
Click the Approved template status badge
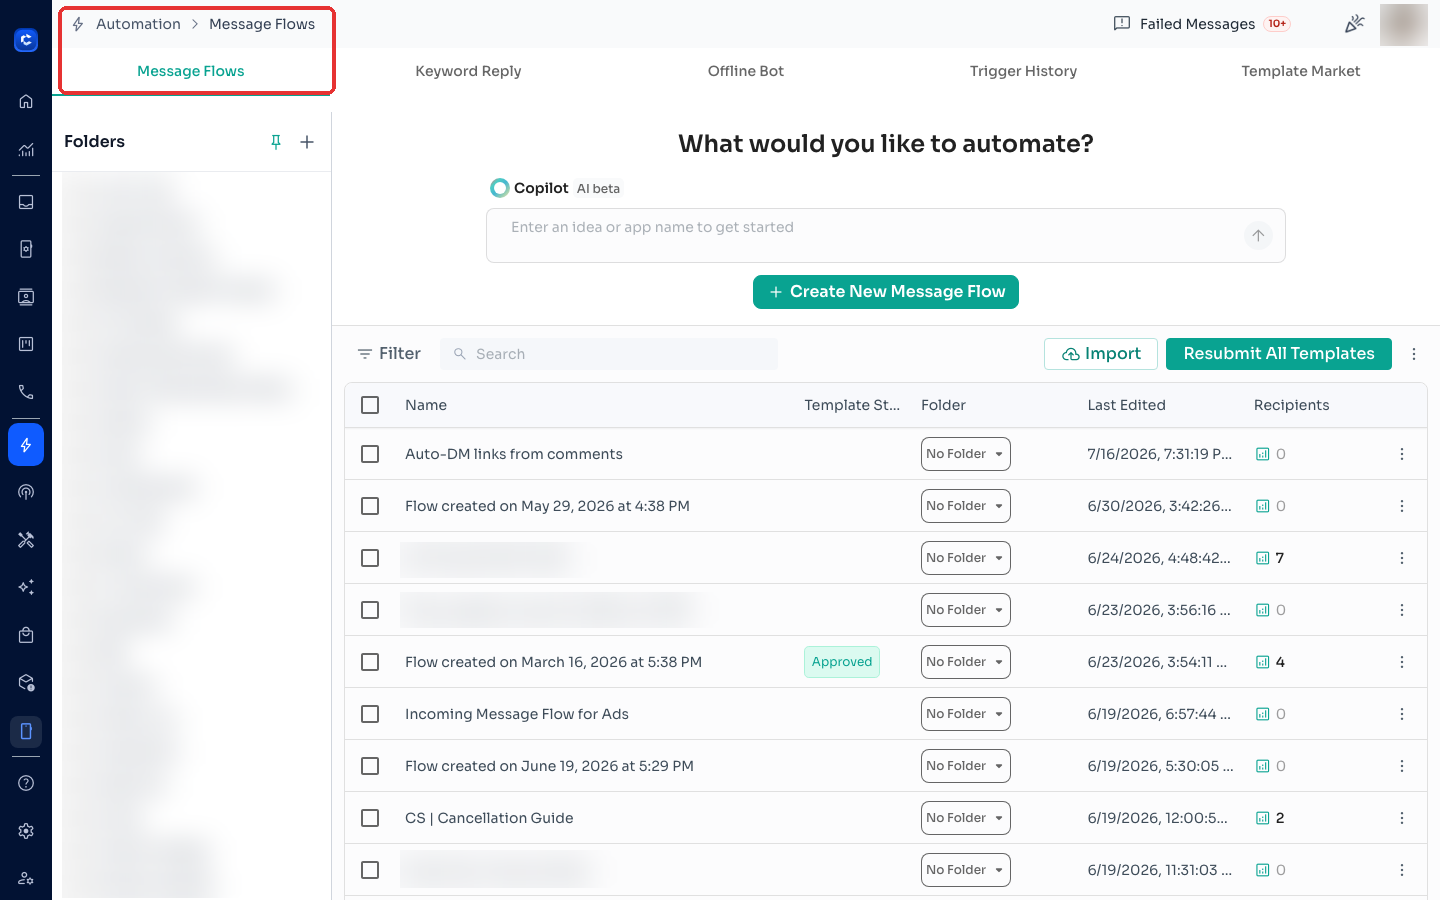click(x=842, y=662)
